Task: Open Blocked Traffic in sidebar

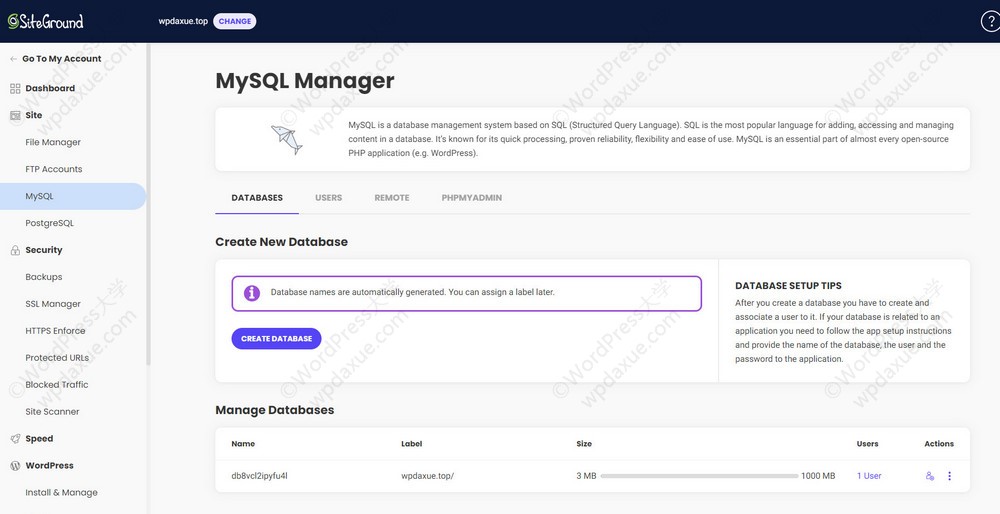Action: click(x=57, y=385)
